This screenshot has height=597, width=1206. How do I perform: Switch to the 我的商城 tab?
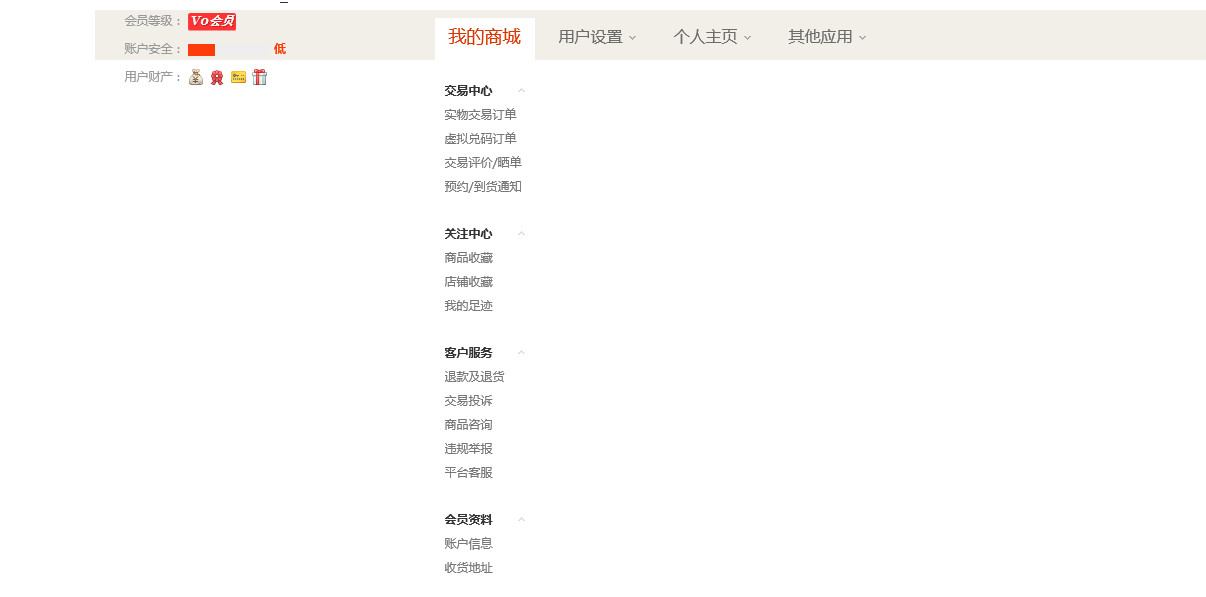pyautogui.click(x=485, y=38)
